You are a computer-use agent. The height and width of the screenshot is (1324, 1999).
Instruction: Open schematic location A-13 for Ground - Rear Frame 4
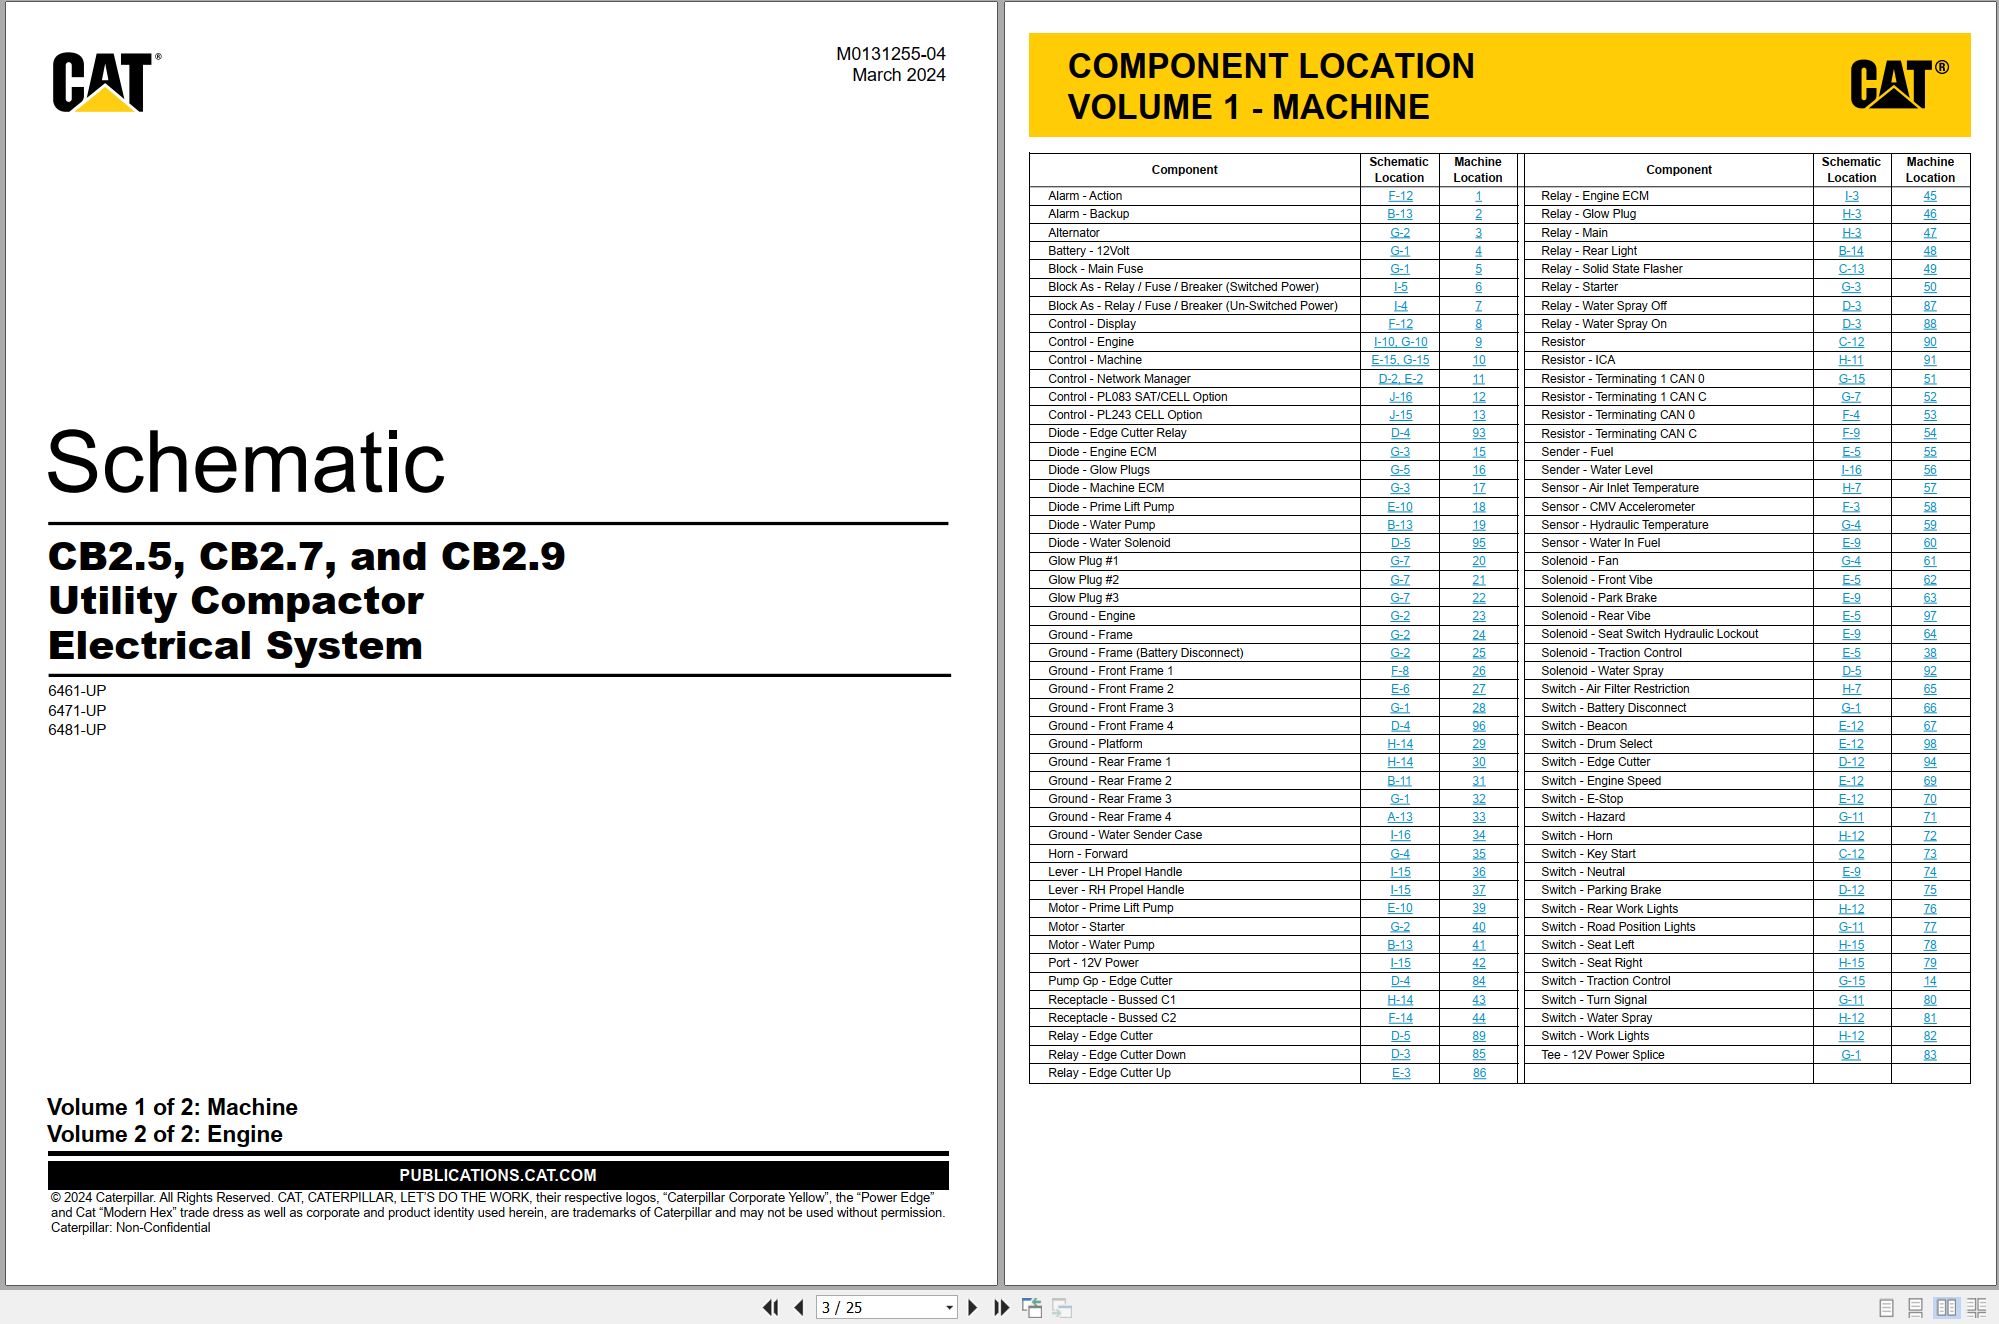click(1400, 817)
